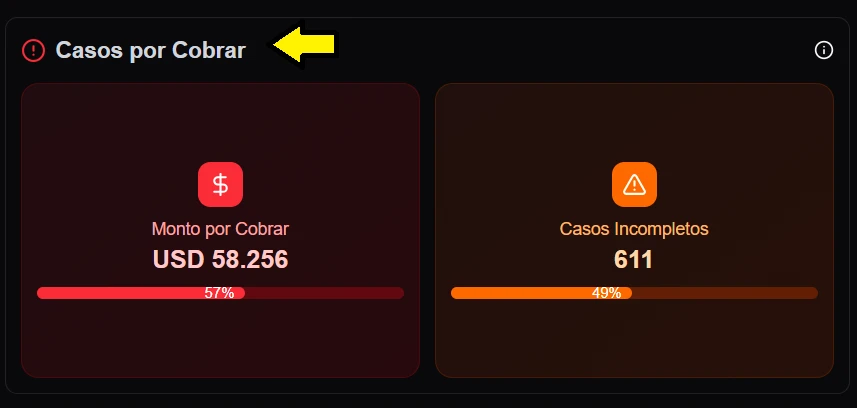Click the yellow arrow pointing at title
Image resolution: width=857 pixels, height=408 pixels.
point(304,44)
